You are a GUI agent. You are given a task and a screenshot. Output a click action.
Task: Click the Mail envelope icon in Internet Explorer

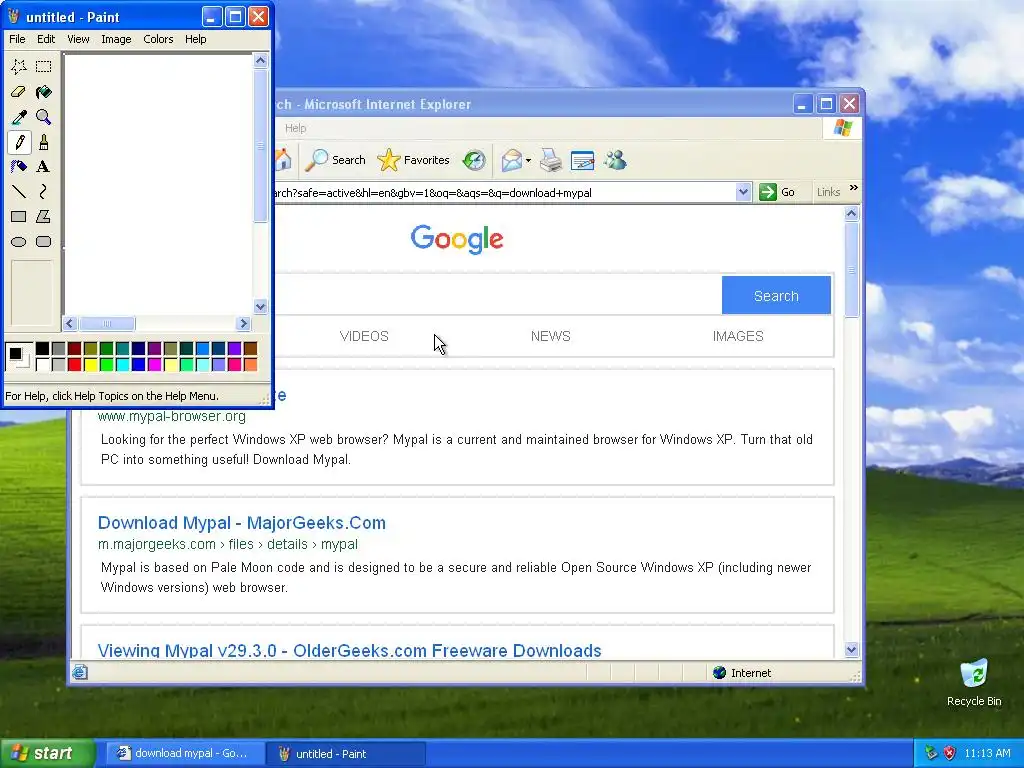click(x=512, y=160)
